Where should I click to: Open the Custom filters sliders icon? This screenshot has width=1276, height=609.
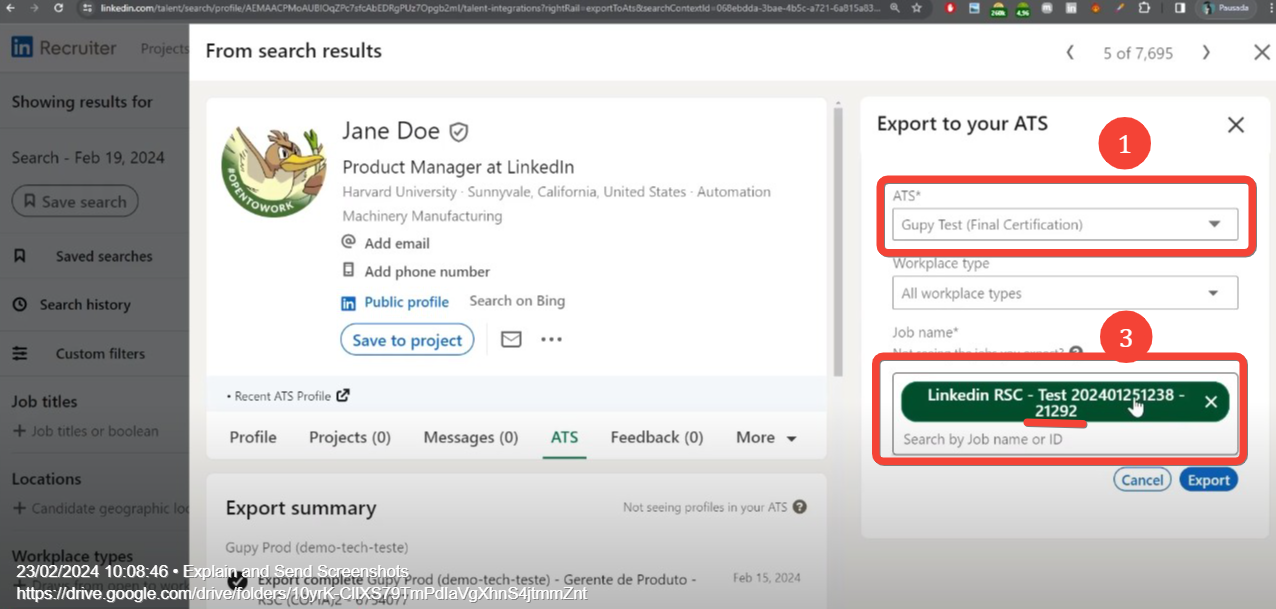point(19,353)
